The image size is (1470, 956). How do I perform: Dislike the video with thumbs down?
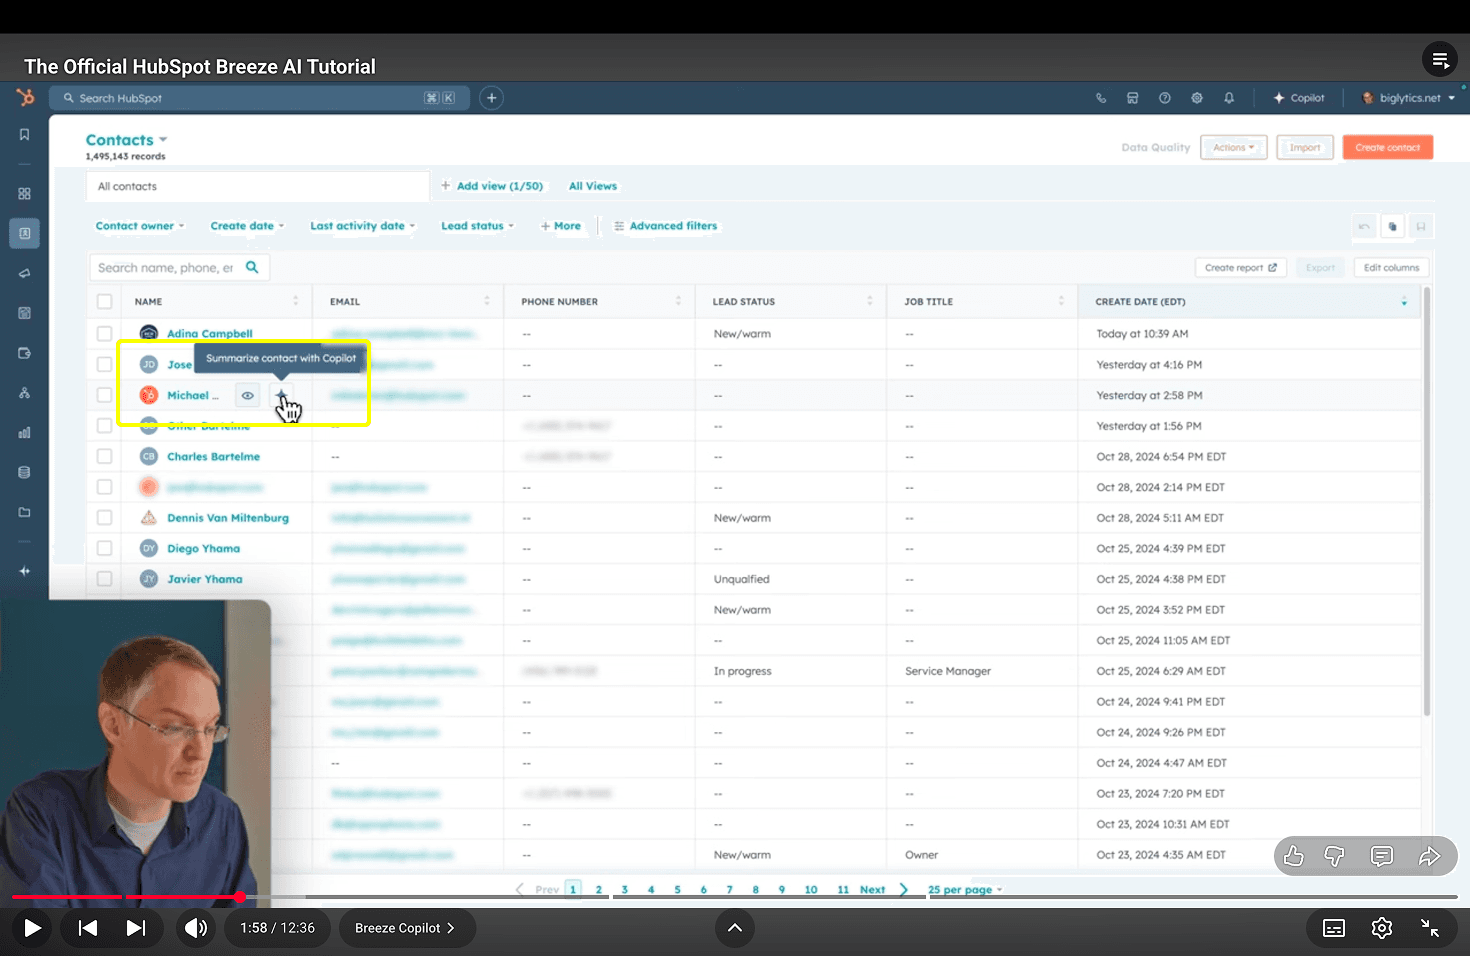[x=1335, y=856]
